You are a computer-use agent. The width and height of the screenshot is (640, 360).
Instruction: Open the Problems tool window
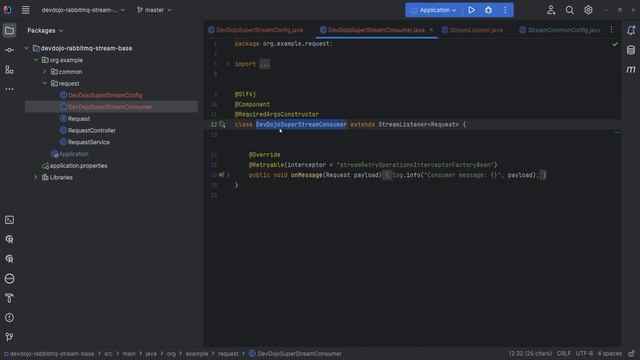[x=9, y=318]
